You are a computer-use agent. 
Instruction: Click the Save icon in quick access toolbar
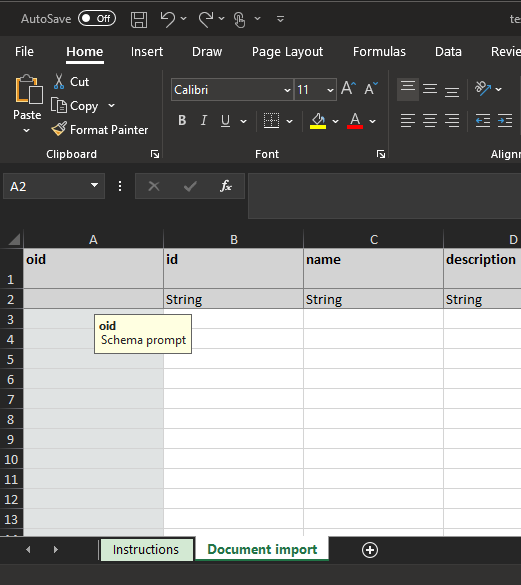[139, 19]
